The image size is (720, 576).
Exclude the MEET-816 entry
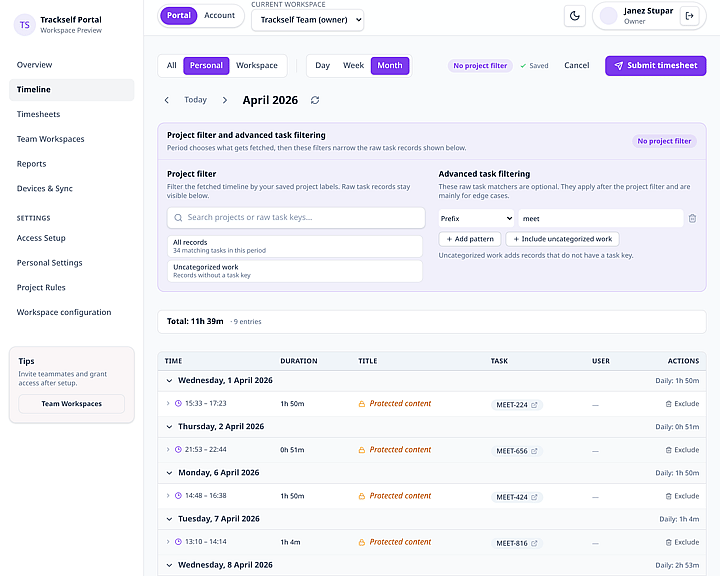click(x=682, y=542)
